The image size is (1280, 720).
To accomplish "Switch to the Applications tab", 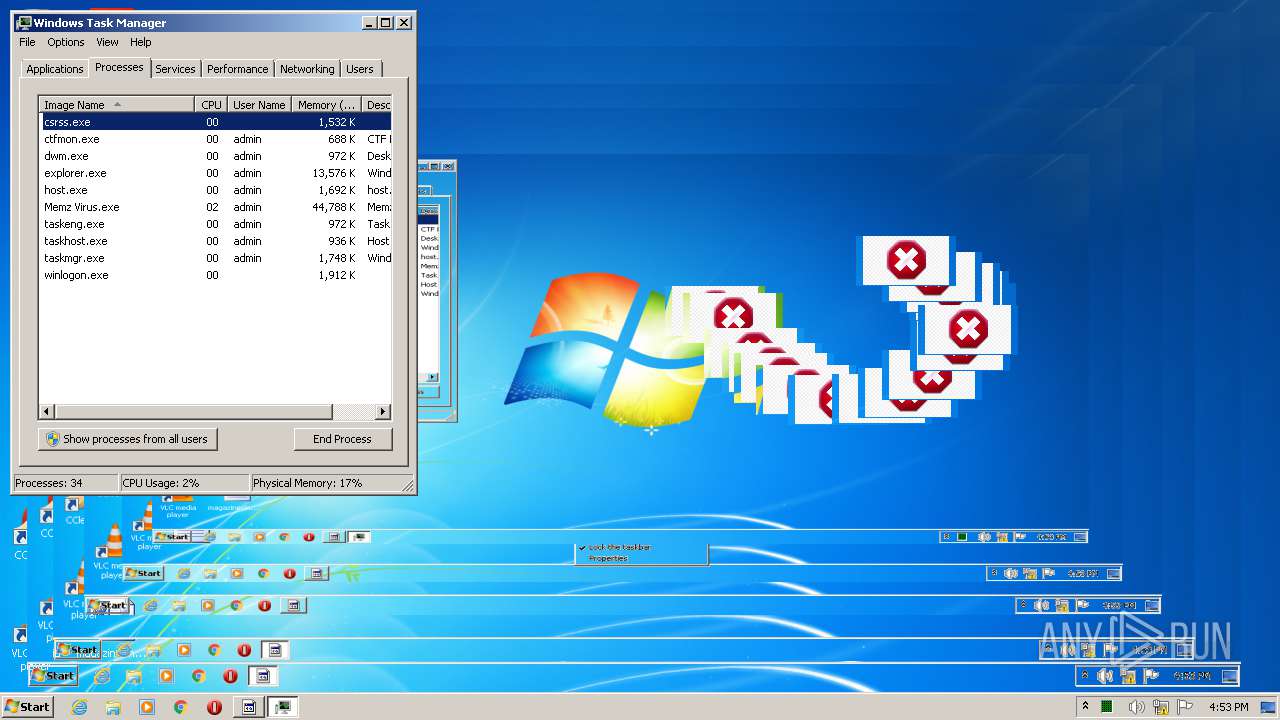I will coord(54,69).
